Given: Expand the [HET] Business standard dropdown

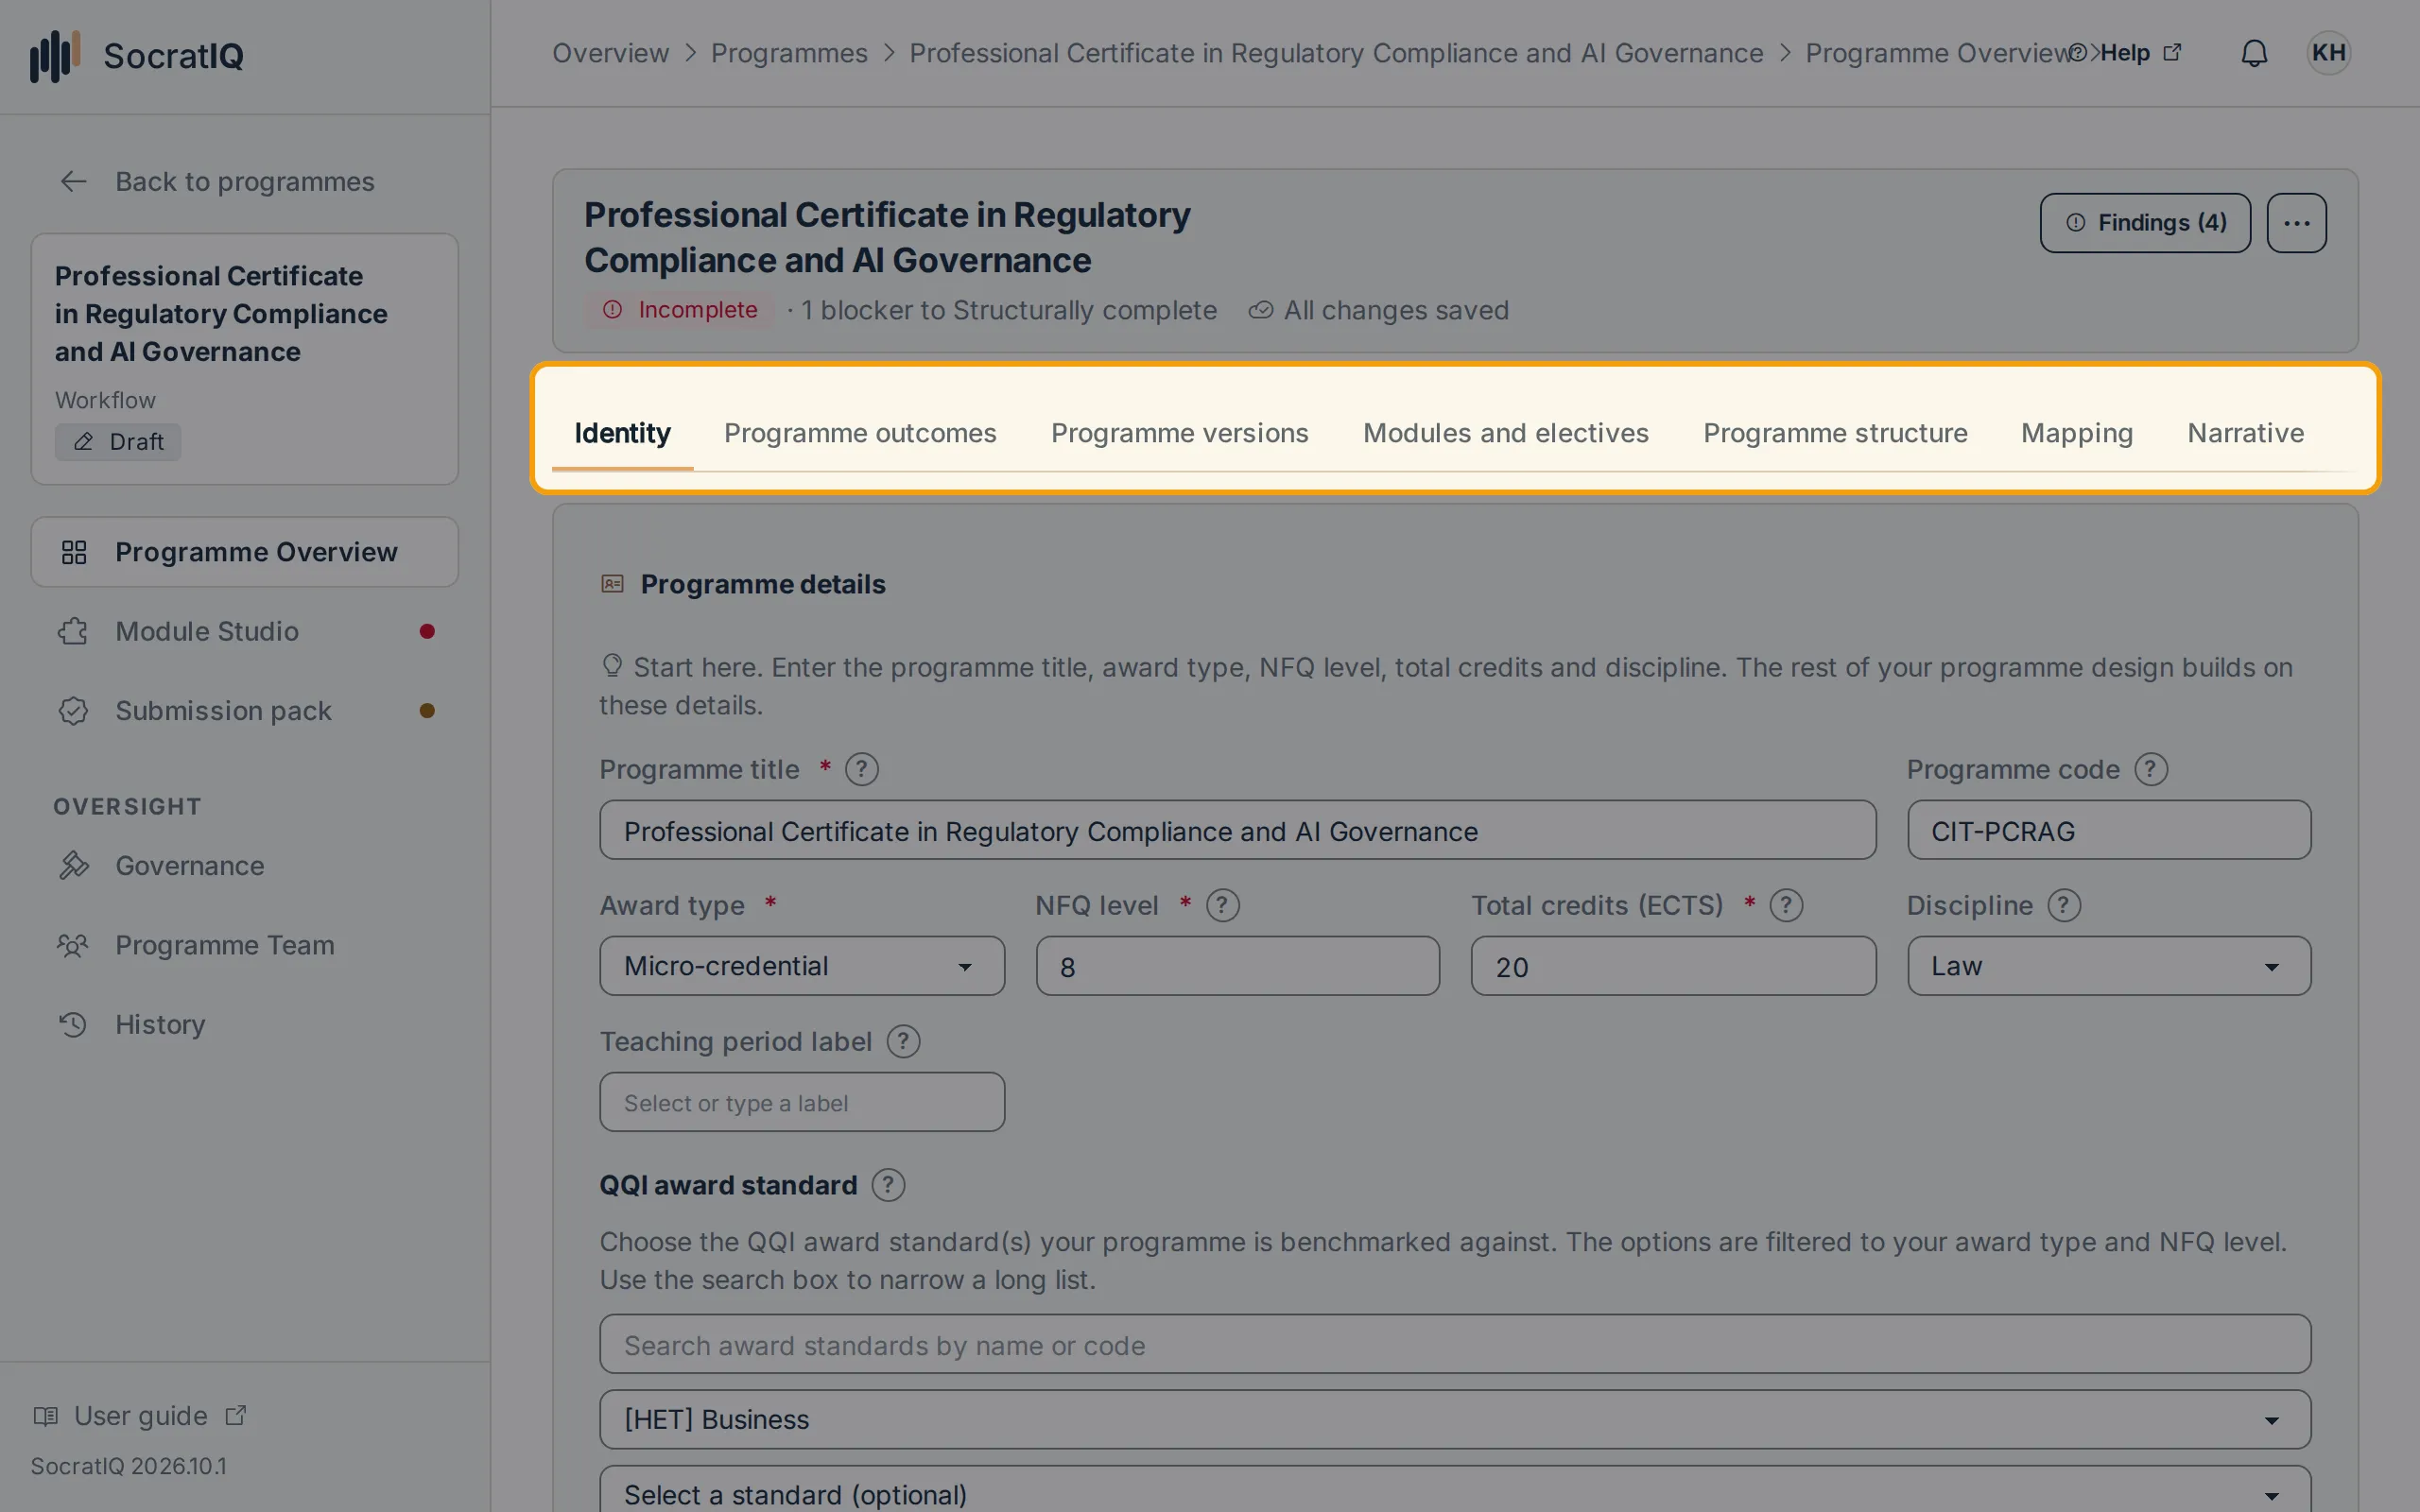Looking at the screenshot, I should (1455, 1419).
